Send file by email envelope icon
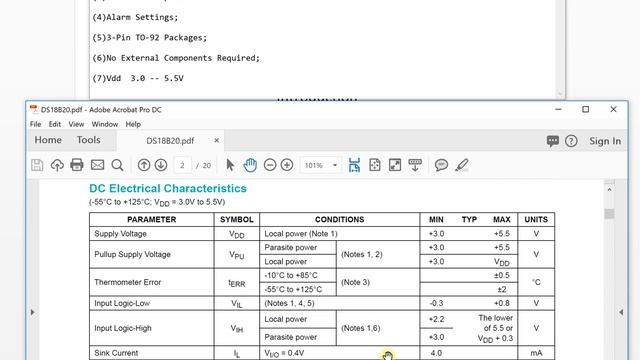640x360 pixels. point(97,165)
